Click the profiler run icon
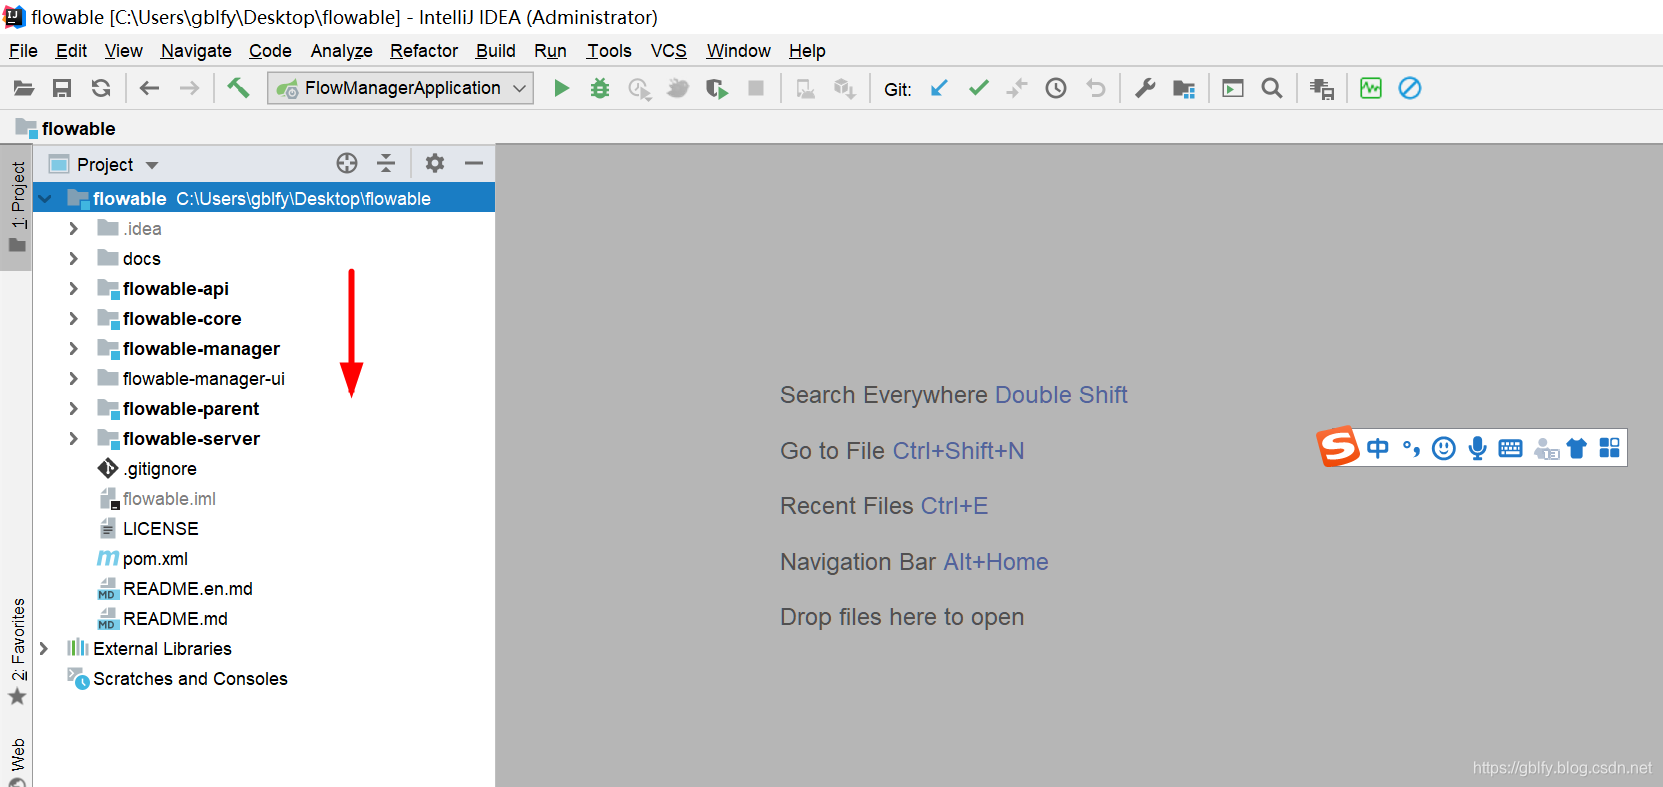 coord(678,89)
